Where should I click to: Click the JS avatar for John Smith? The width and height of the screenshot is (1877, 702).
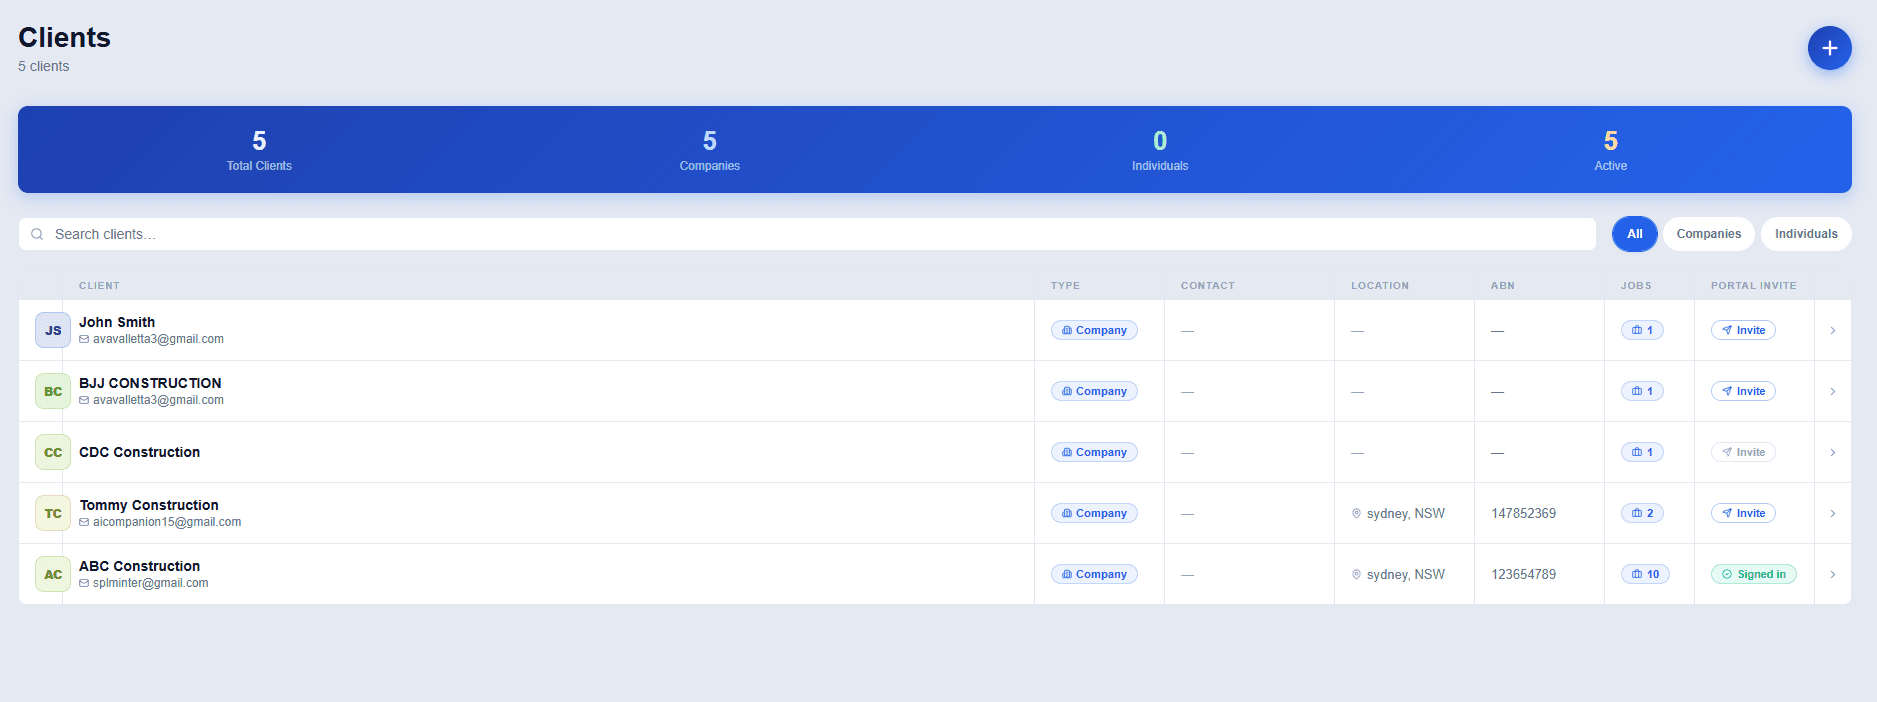tap(53, 330)
